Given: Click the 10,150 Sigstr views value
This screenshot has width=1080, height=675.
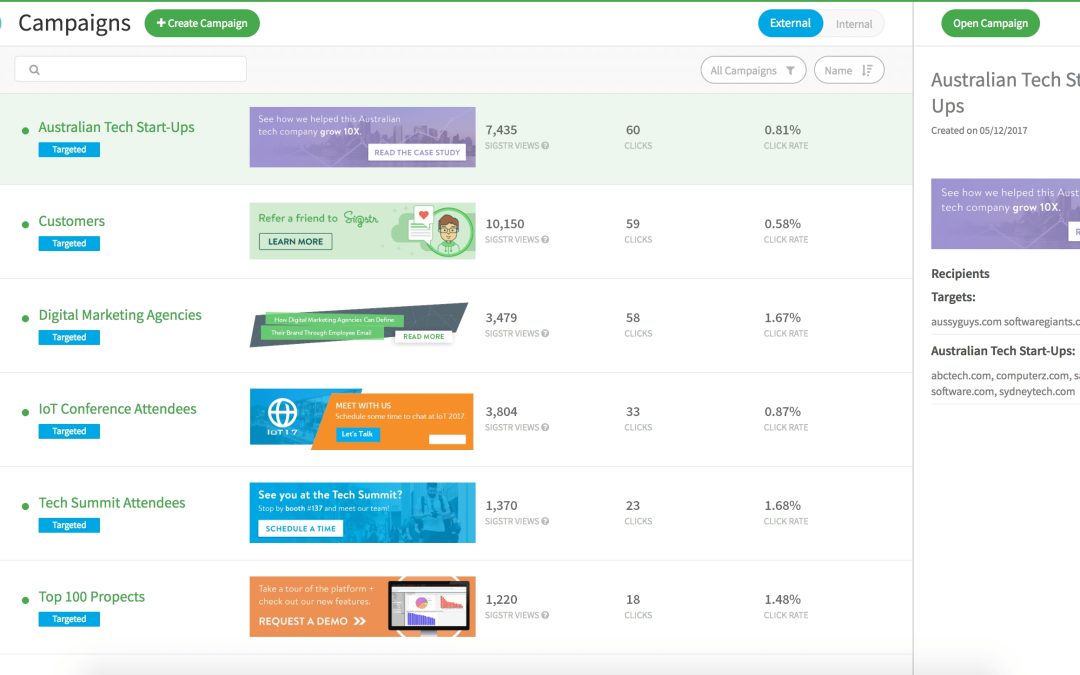Looking at the screenshot, I should click(505, 224).
